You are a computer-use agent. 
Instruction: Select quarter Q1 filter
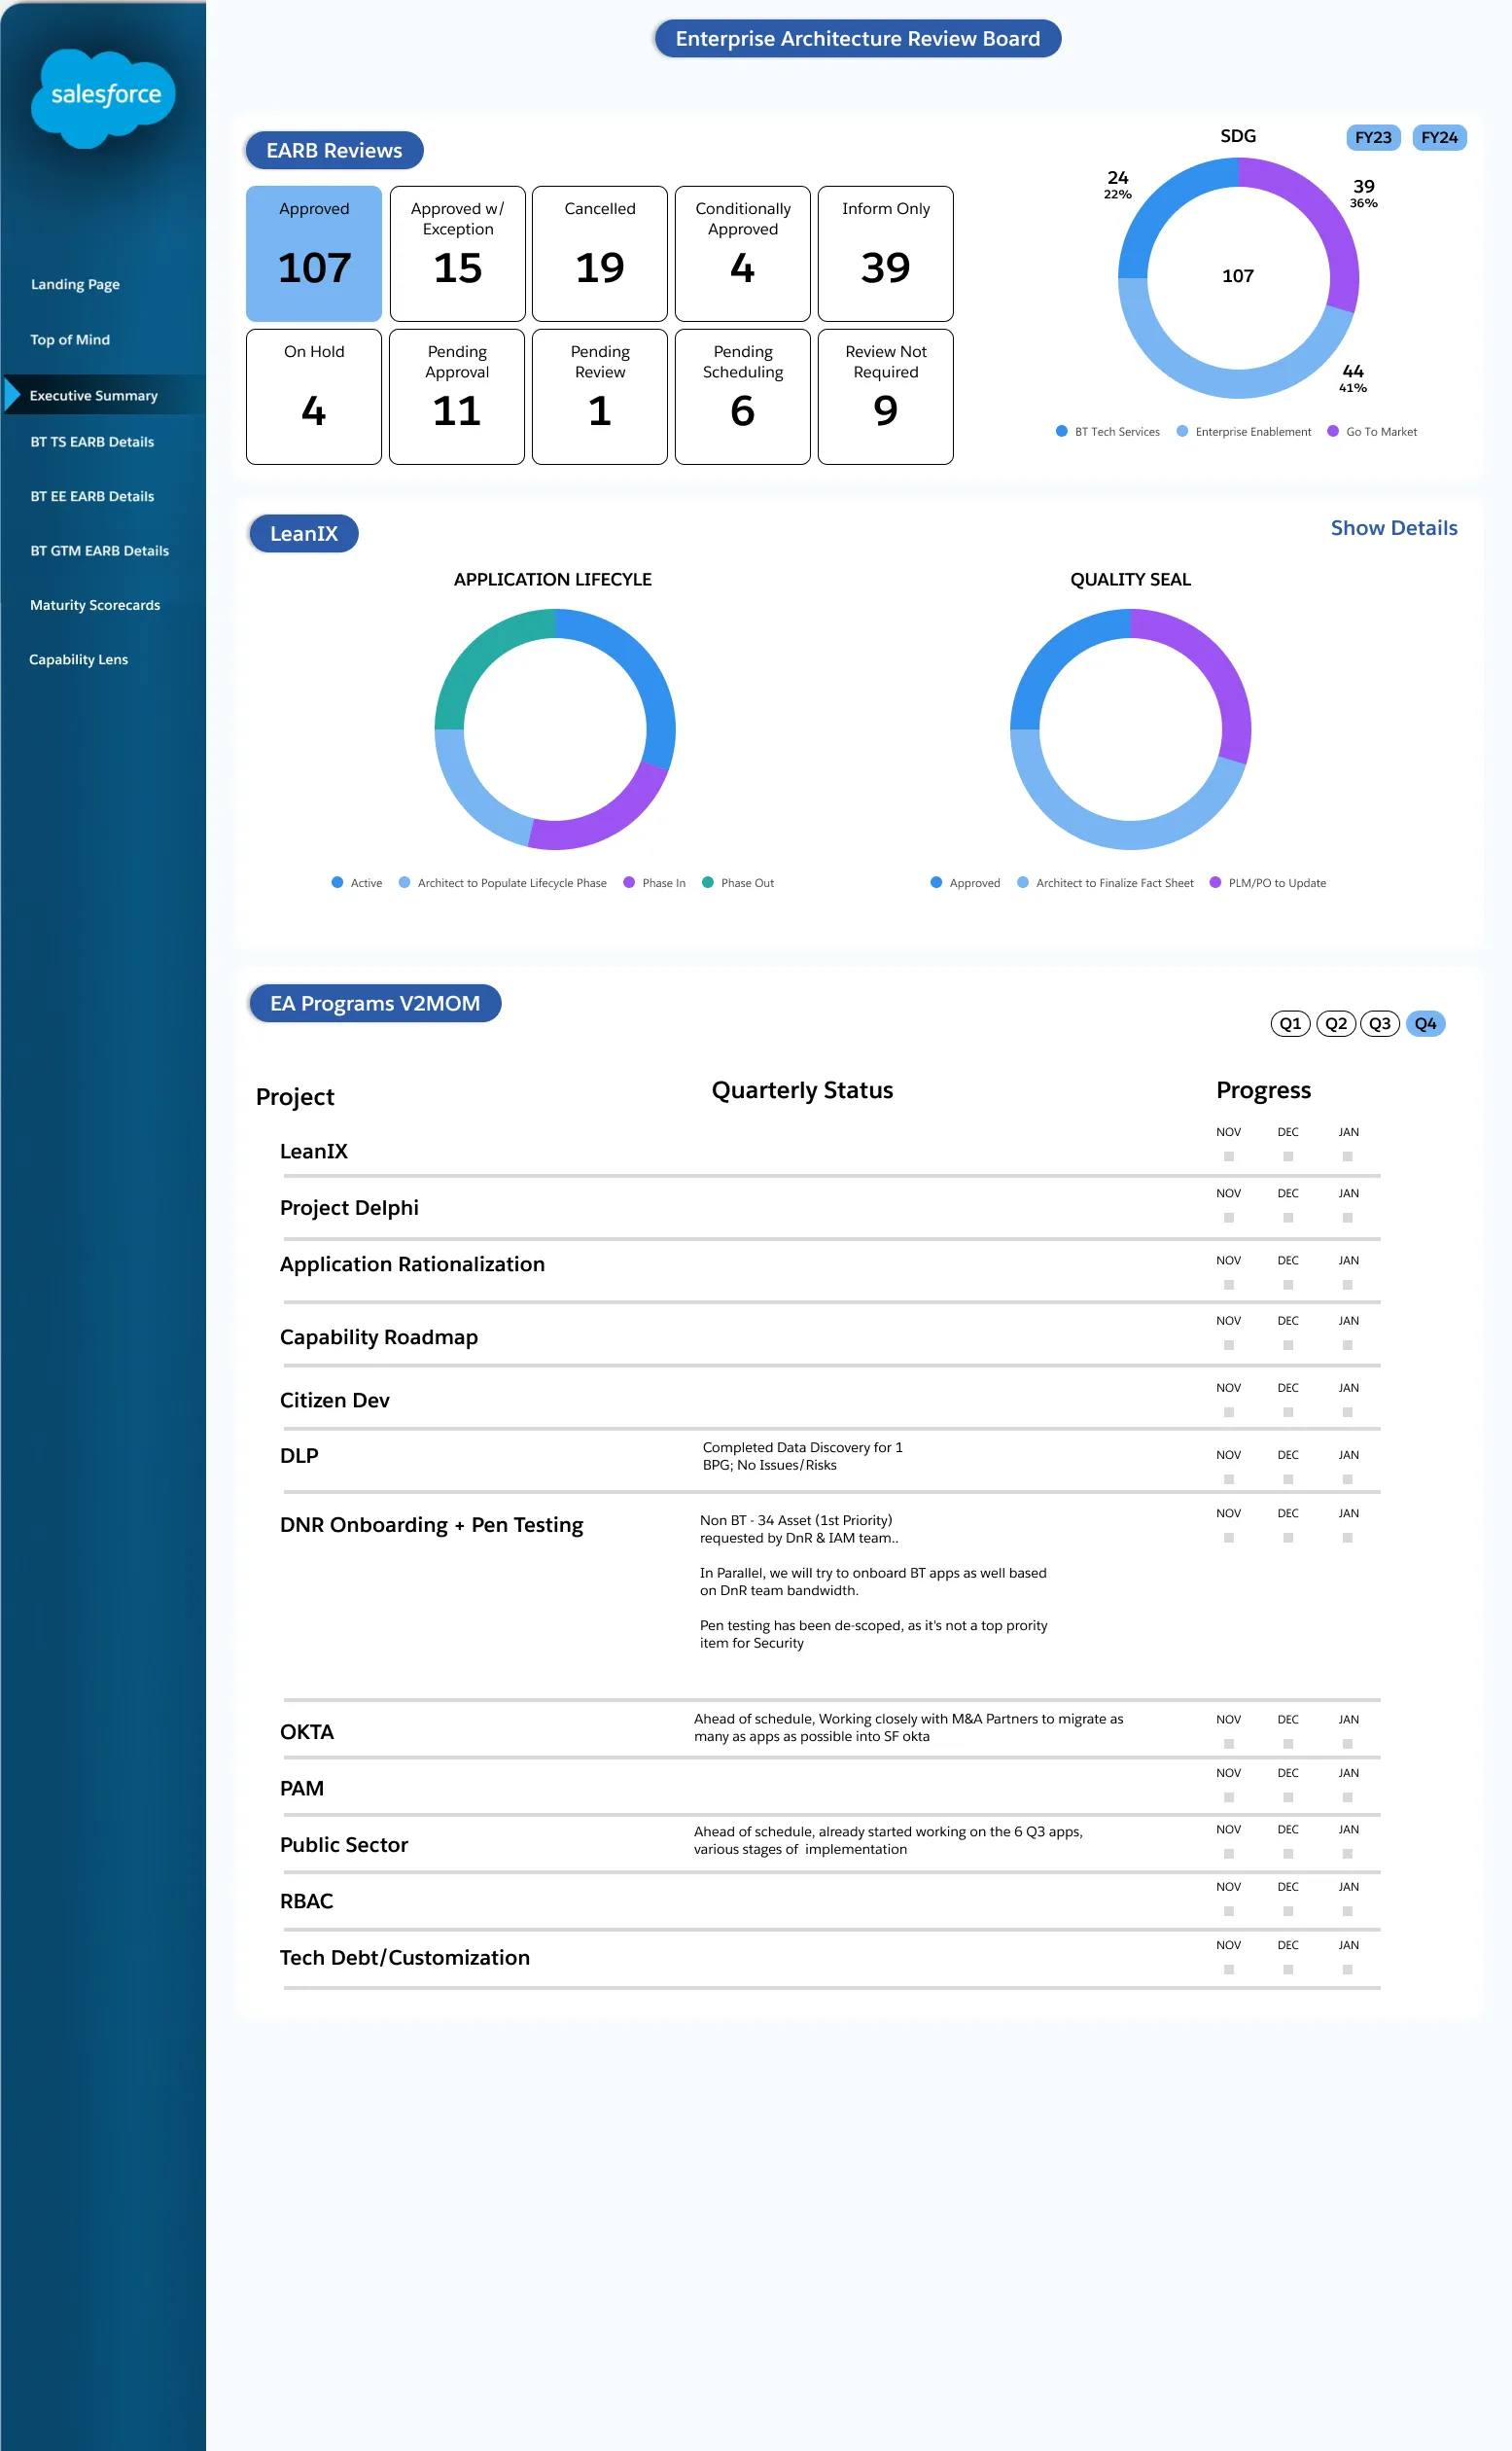coord(1290,1023)
